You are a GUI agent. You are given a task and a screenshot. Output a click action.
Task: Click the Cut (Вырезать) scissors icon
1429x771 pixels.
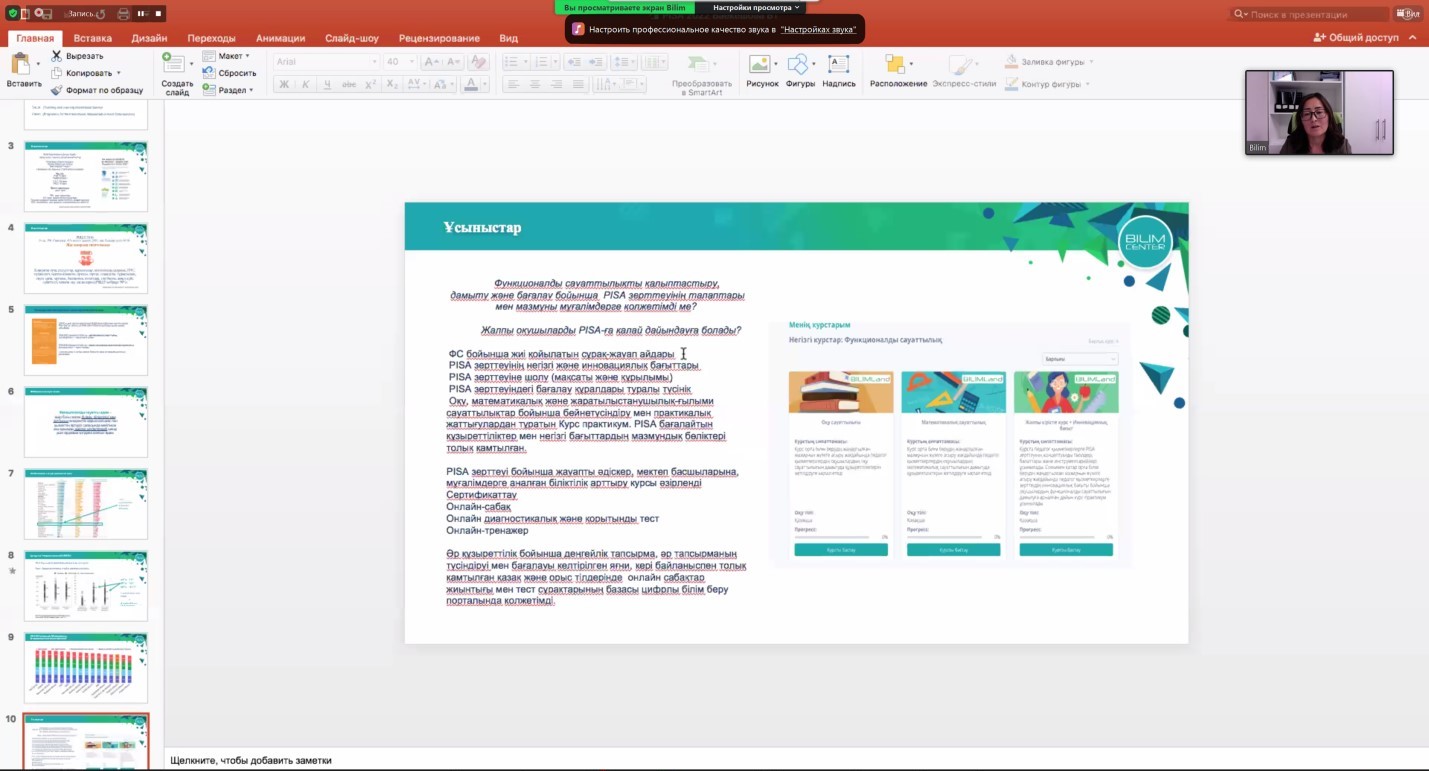[57, 56]
